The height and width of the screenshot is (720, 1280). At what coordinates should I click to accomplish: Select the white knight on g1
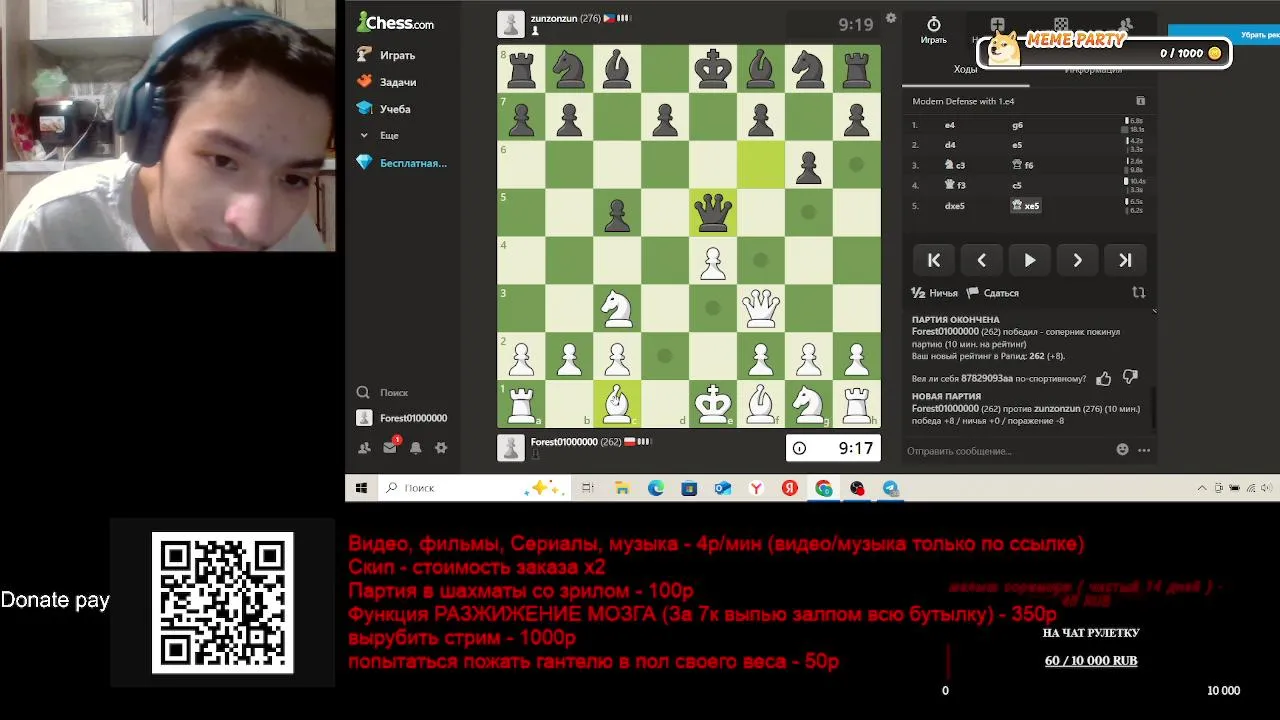809,404
